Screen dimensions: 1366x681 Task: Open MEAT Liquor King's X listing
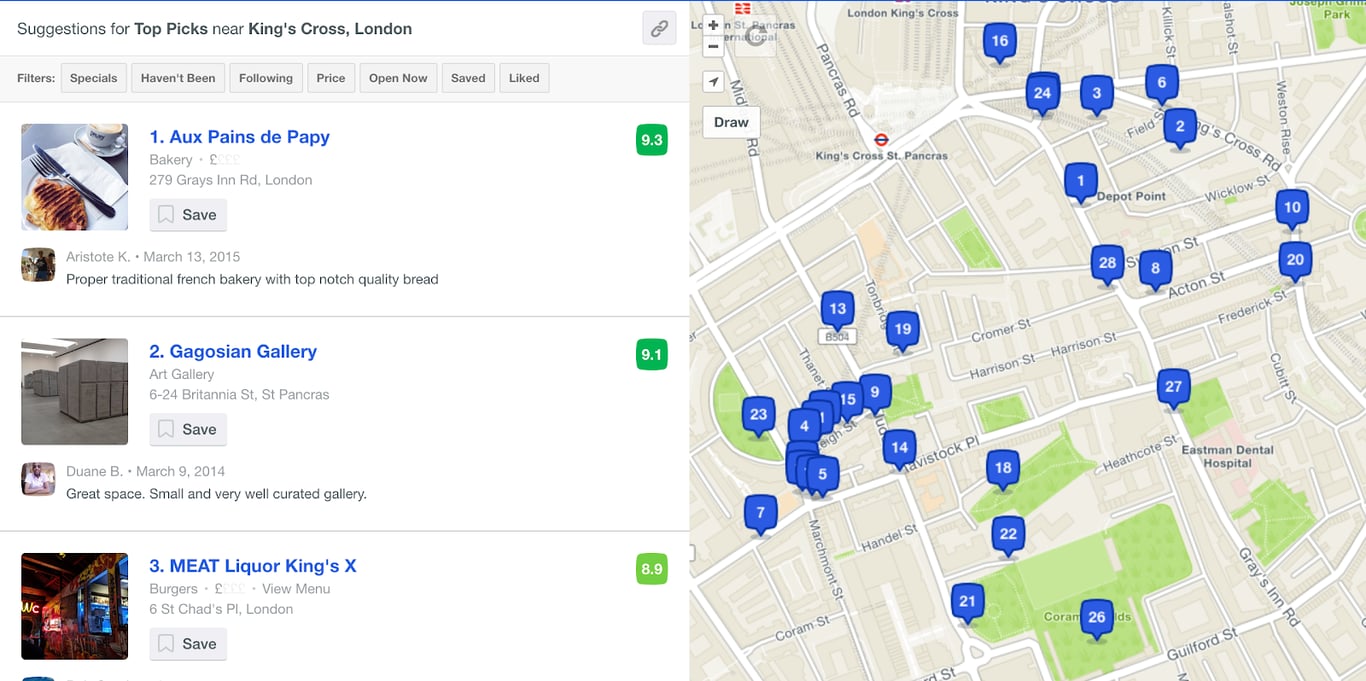coord(253,566)
